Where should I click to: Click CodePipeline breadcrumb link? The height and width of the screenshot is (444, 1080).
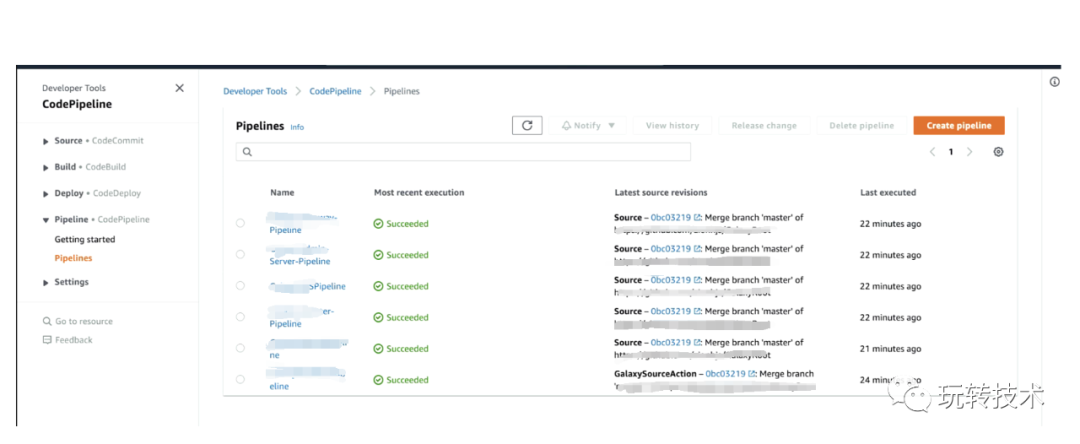click(335, 91)
